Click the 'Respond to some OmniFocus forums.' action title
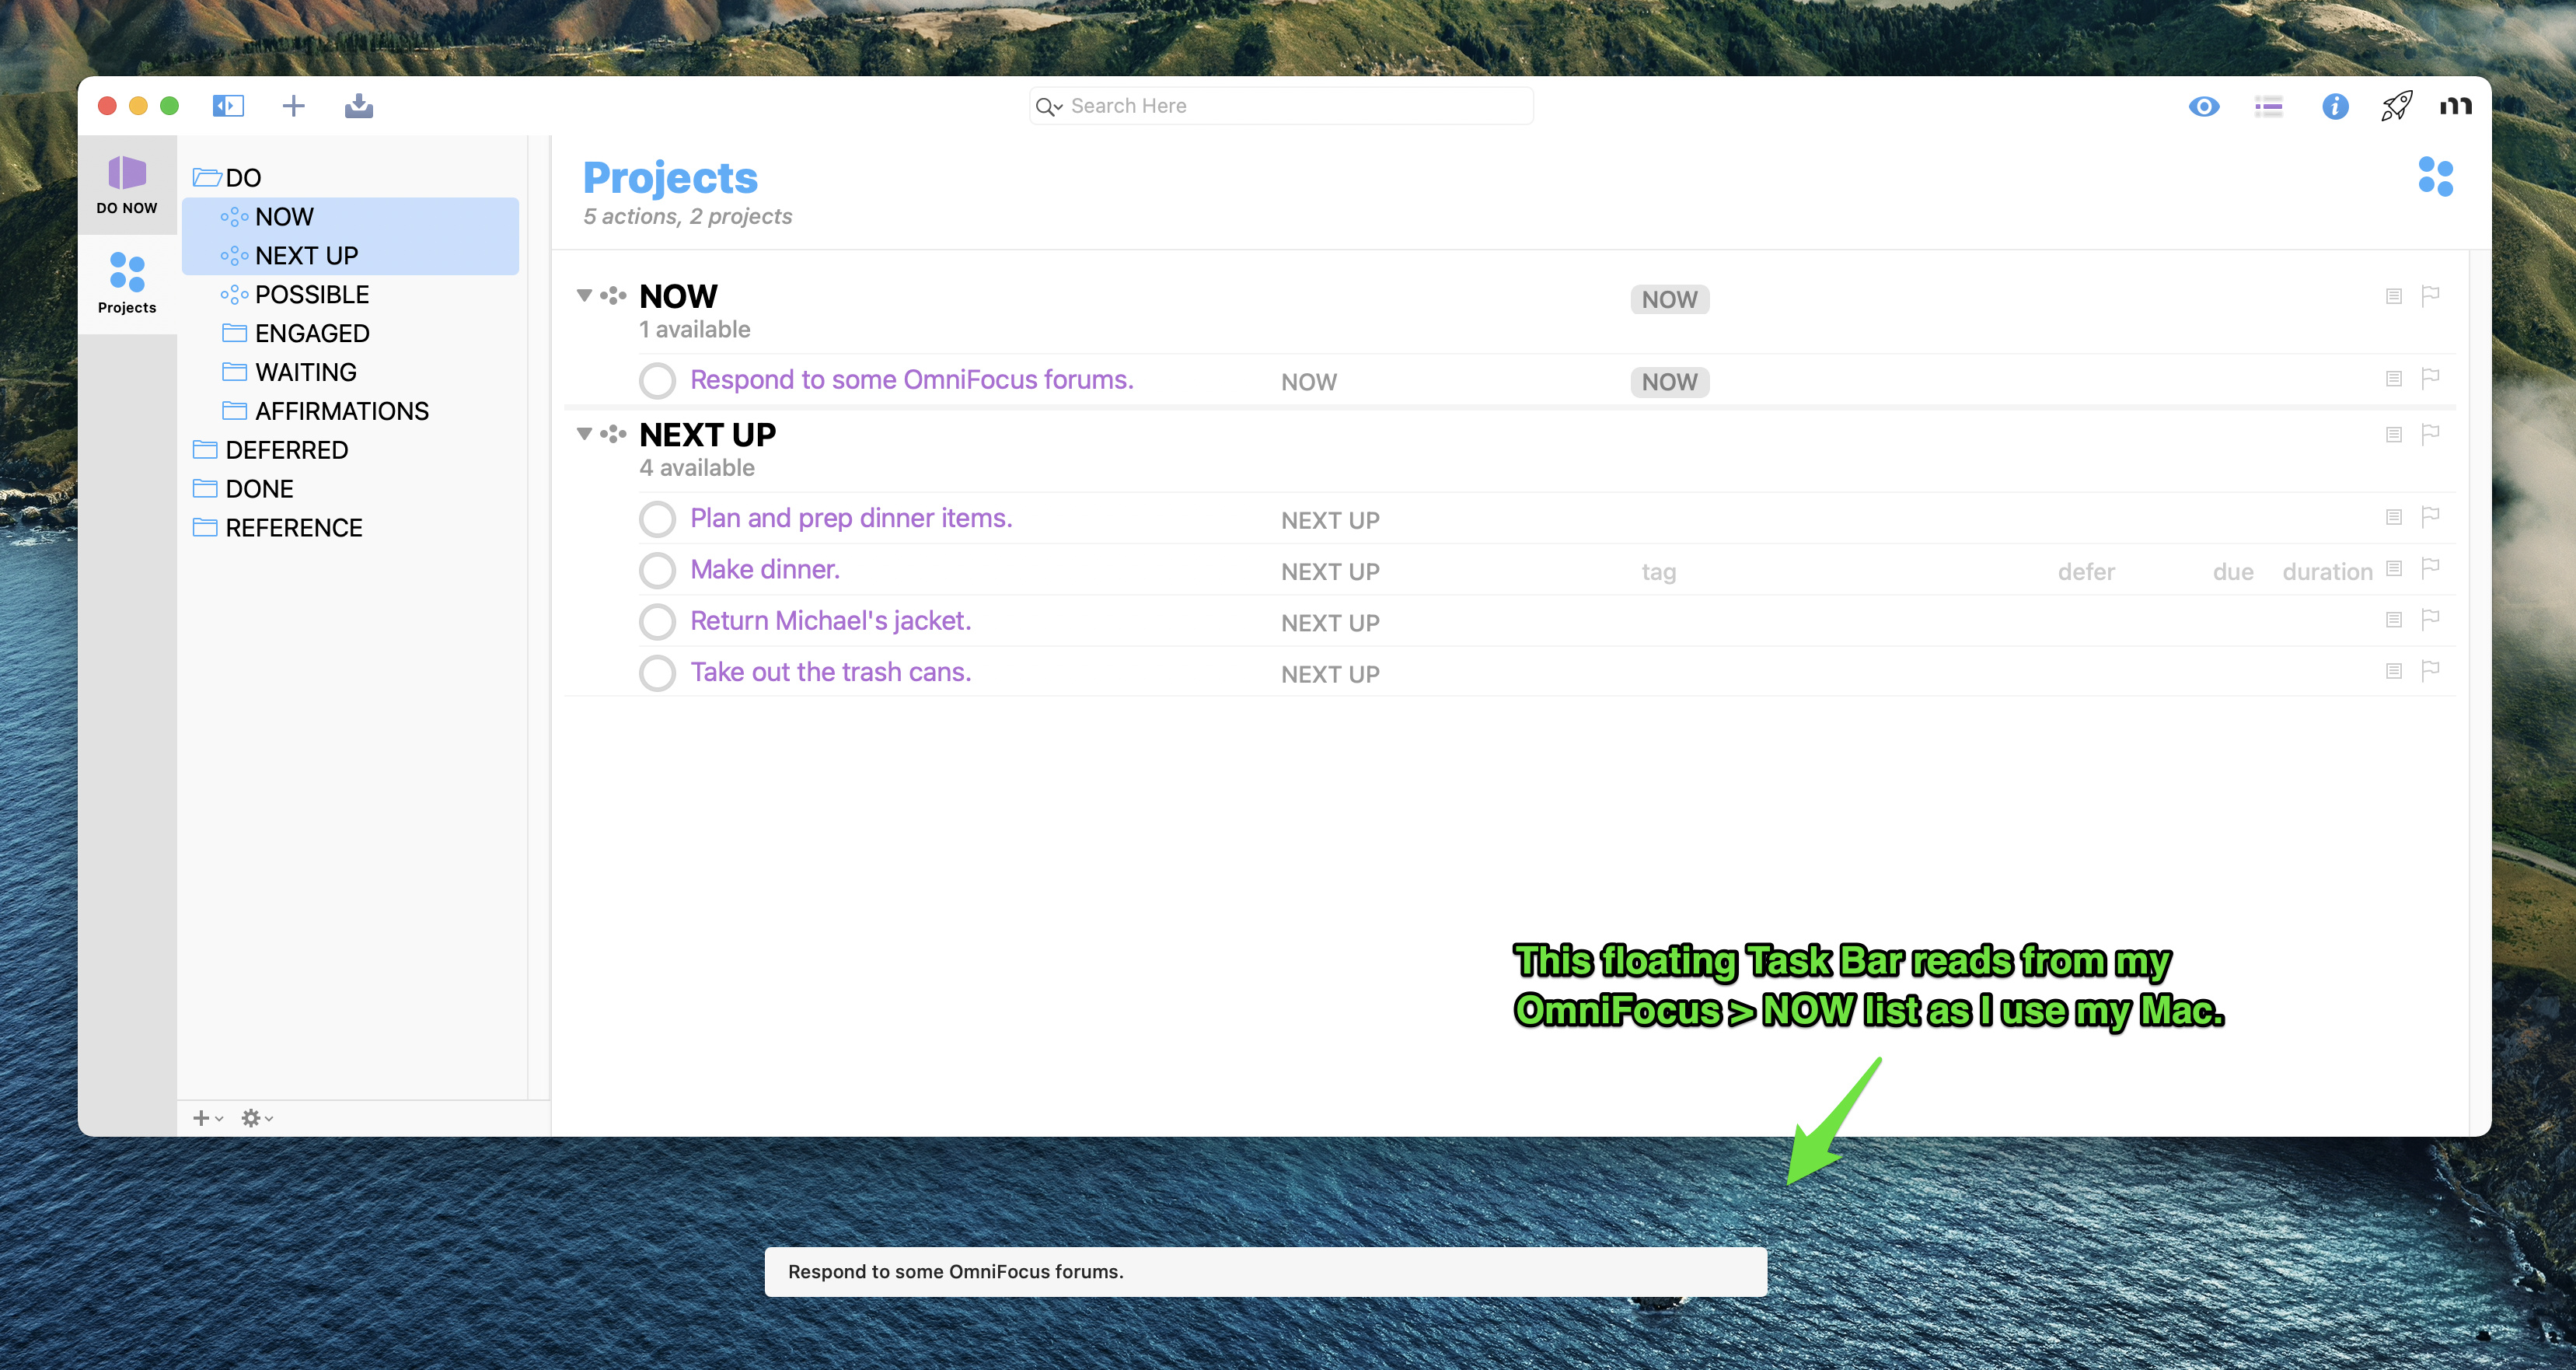The image size is (2576, 1370). 912,380
